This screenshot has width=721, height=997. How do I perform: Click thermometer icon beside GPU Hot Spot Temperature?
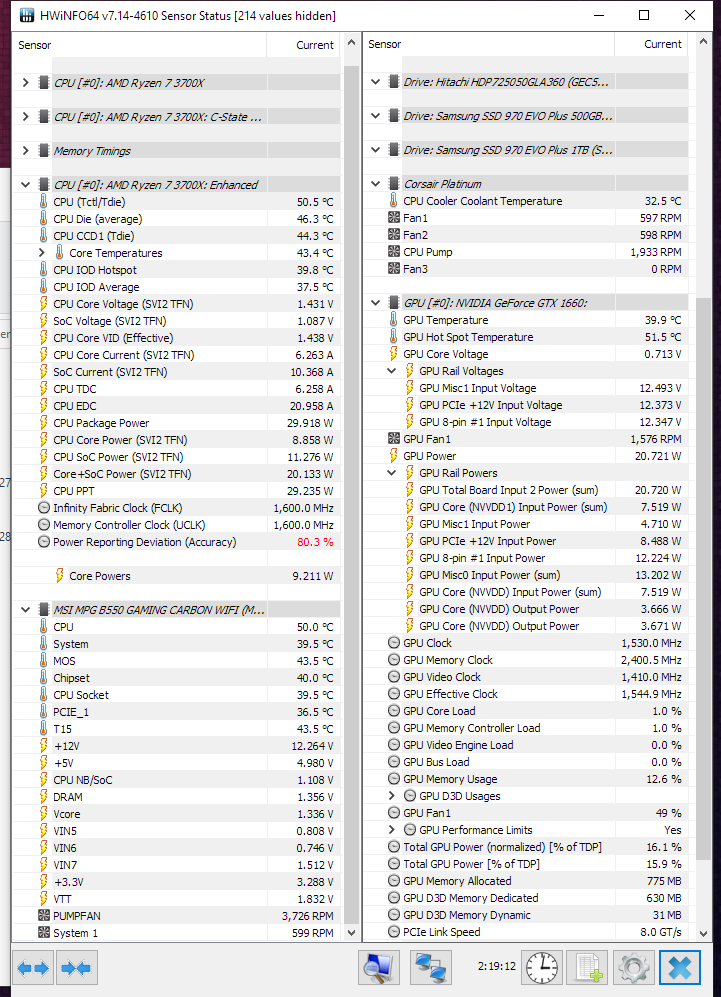pos(394,337)
